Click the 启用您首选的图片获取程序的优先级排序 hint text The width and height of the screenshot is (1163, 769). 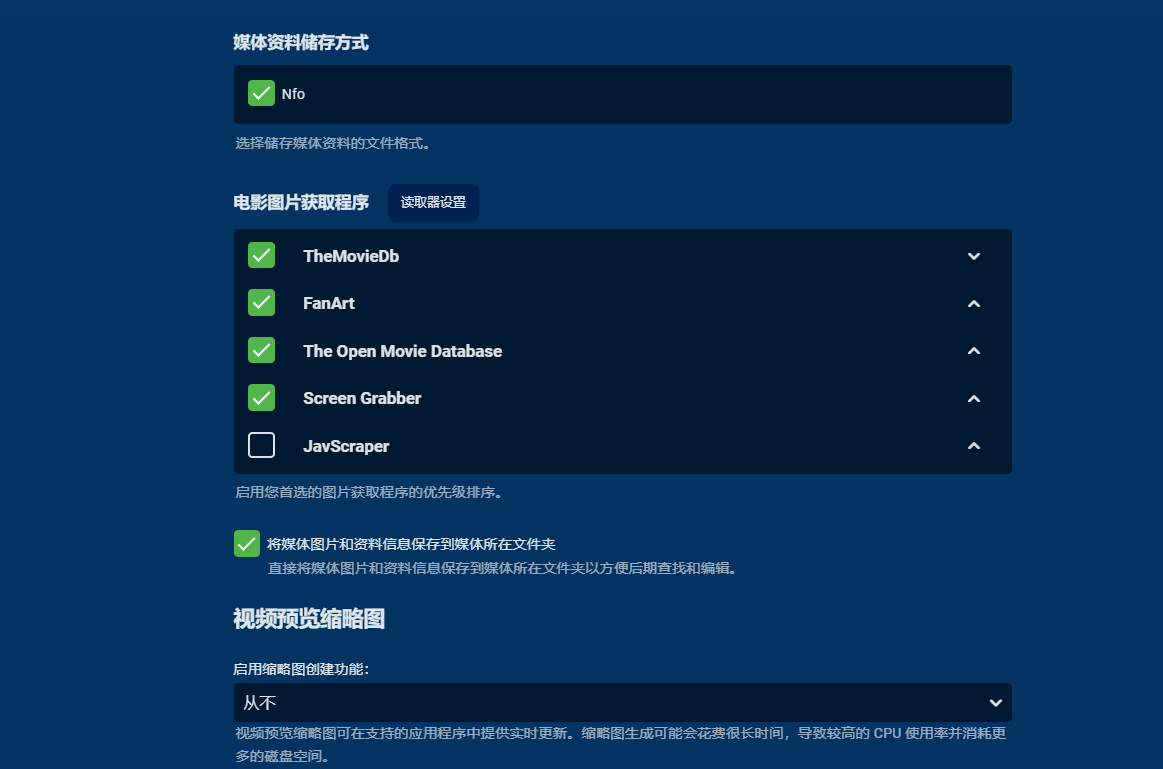click(369, 492)
